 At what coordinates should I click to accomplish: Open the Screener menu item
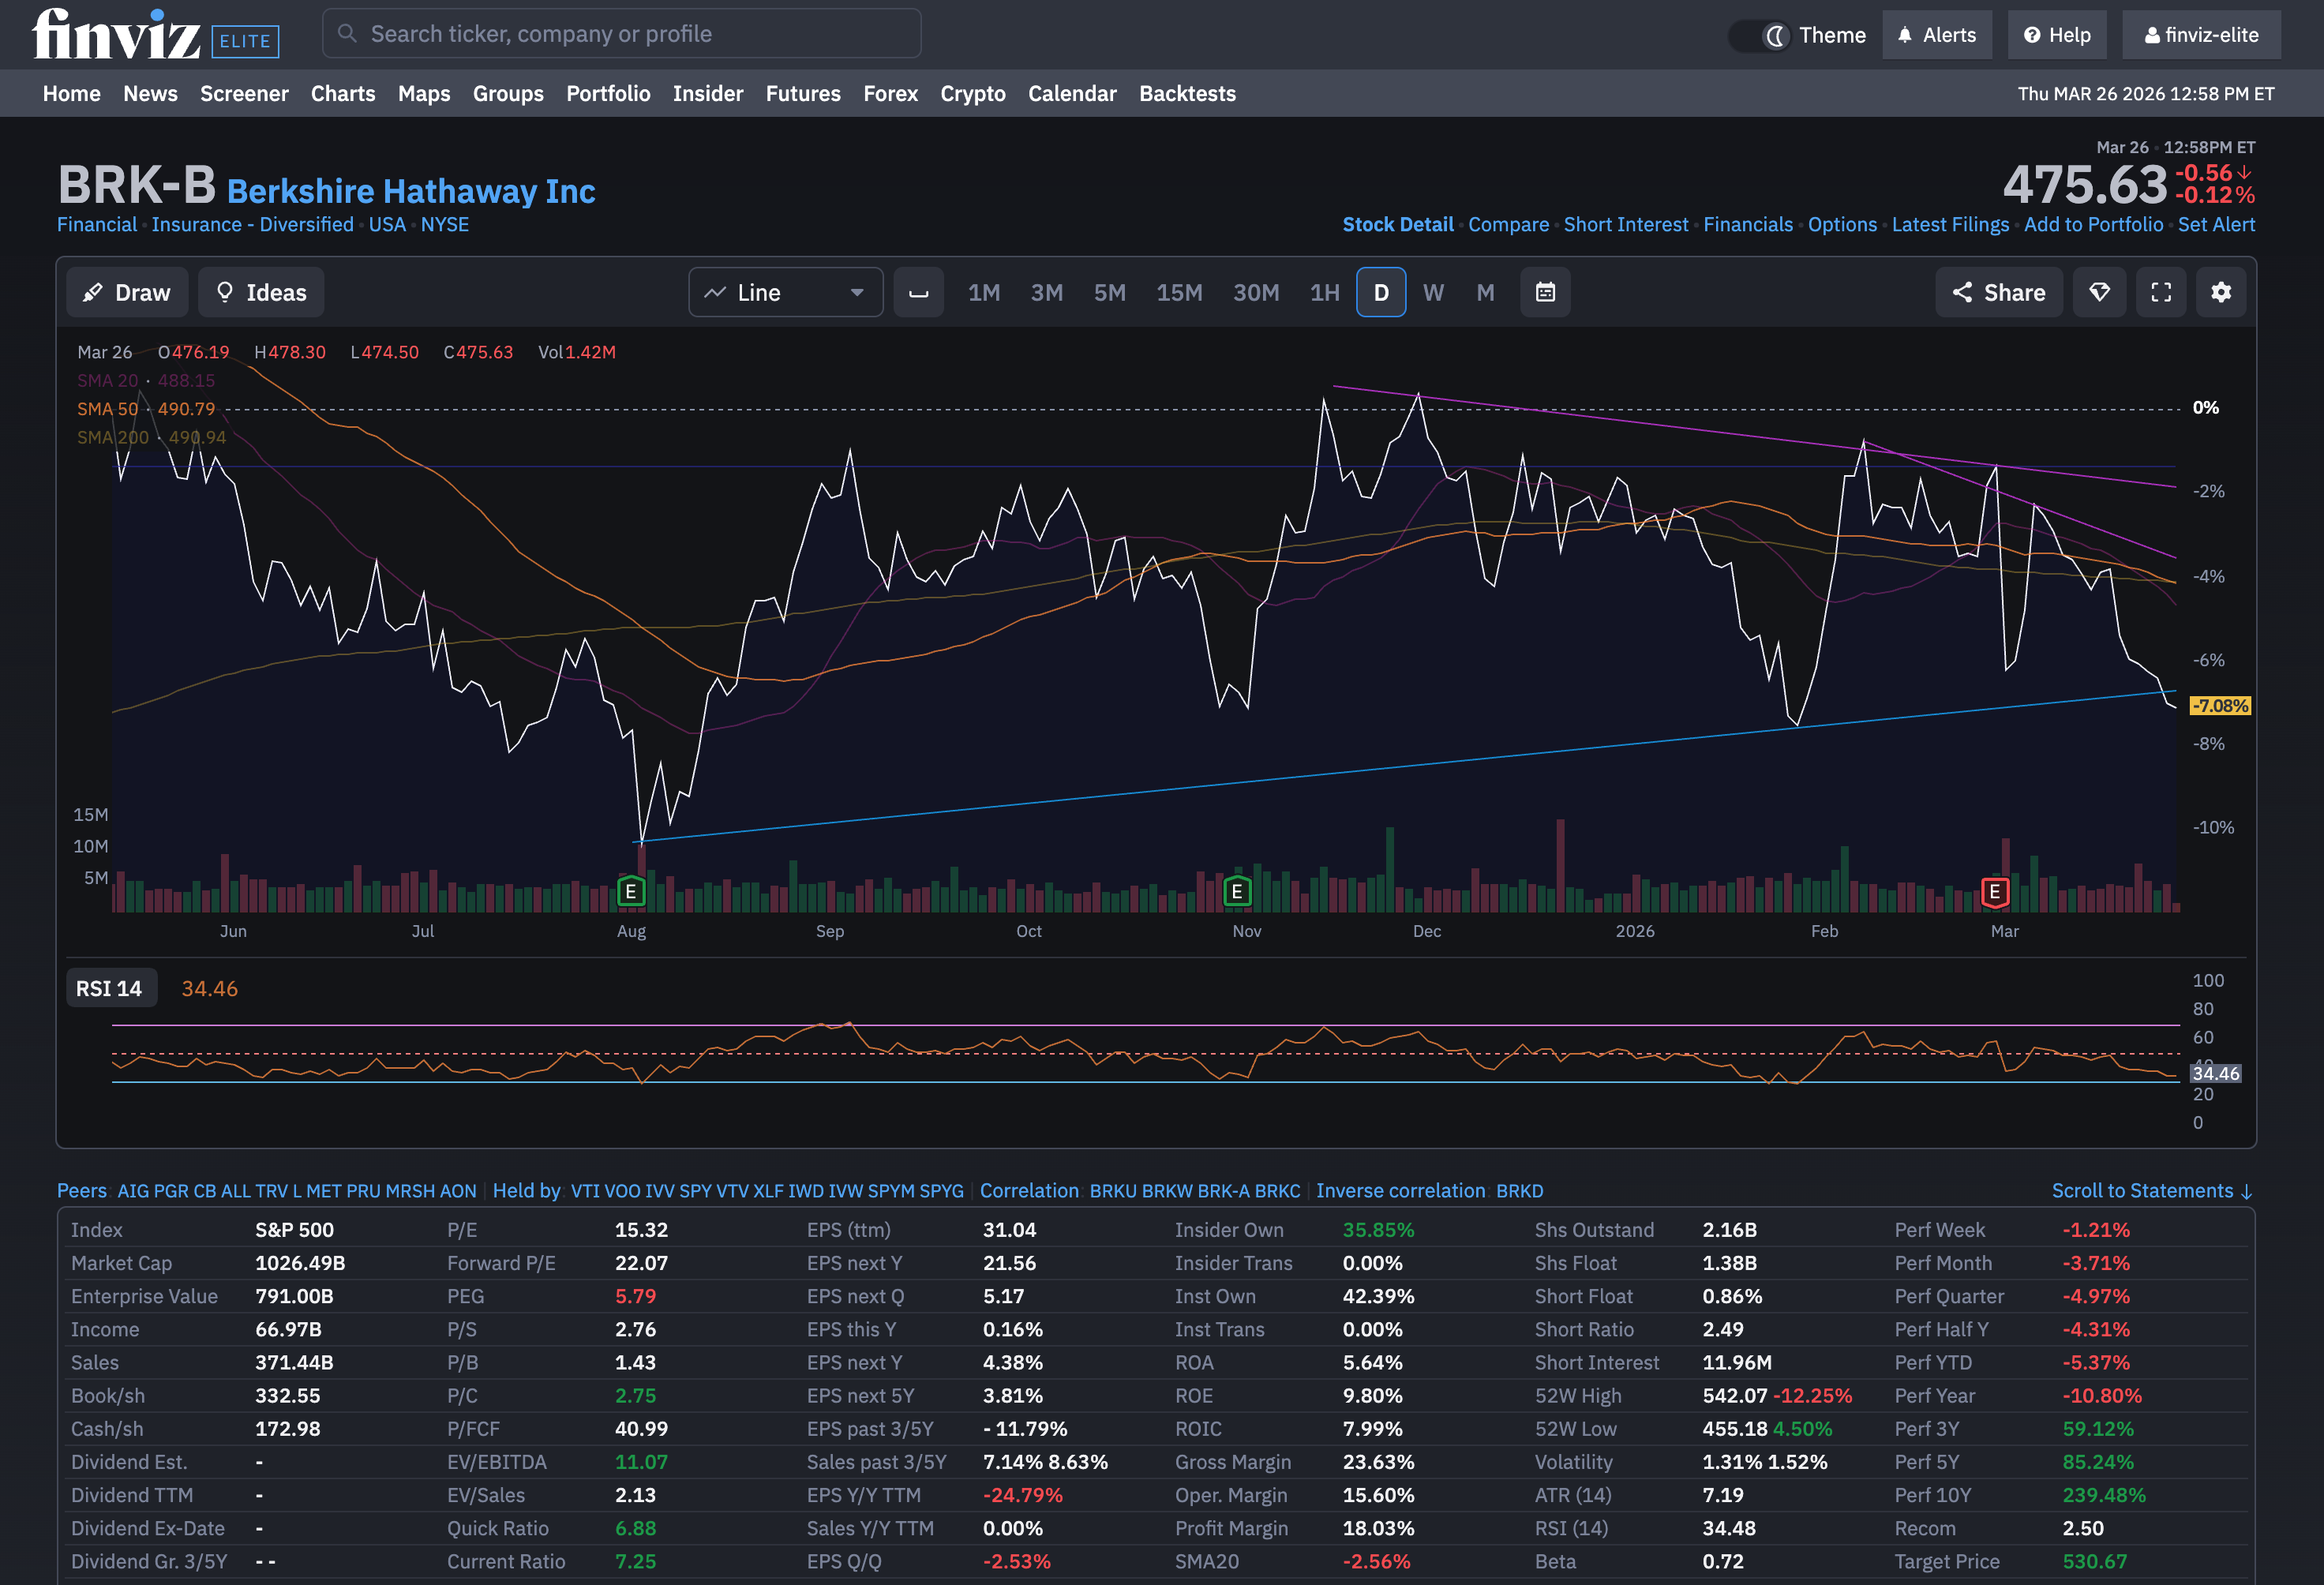pyautogui.click(x=244, y=94)
